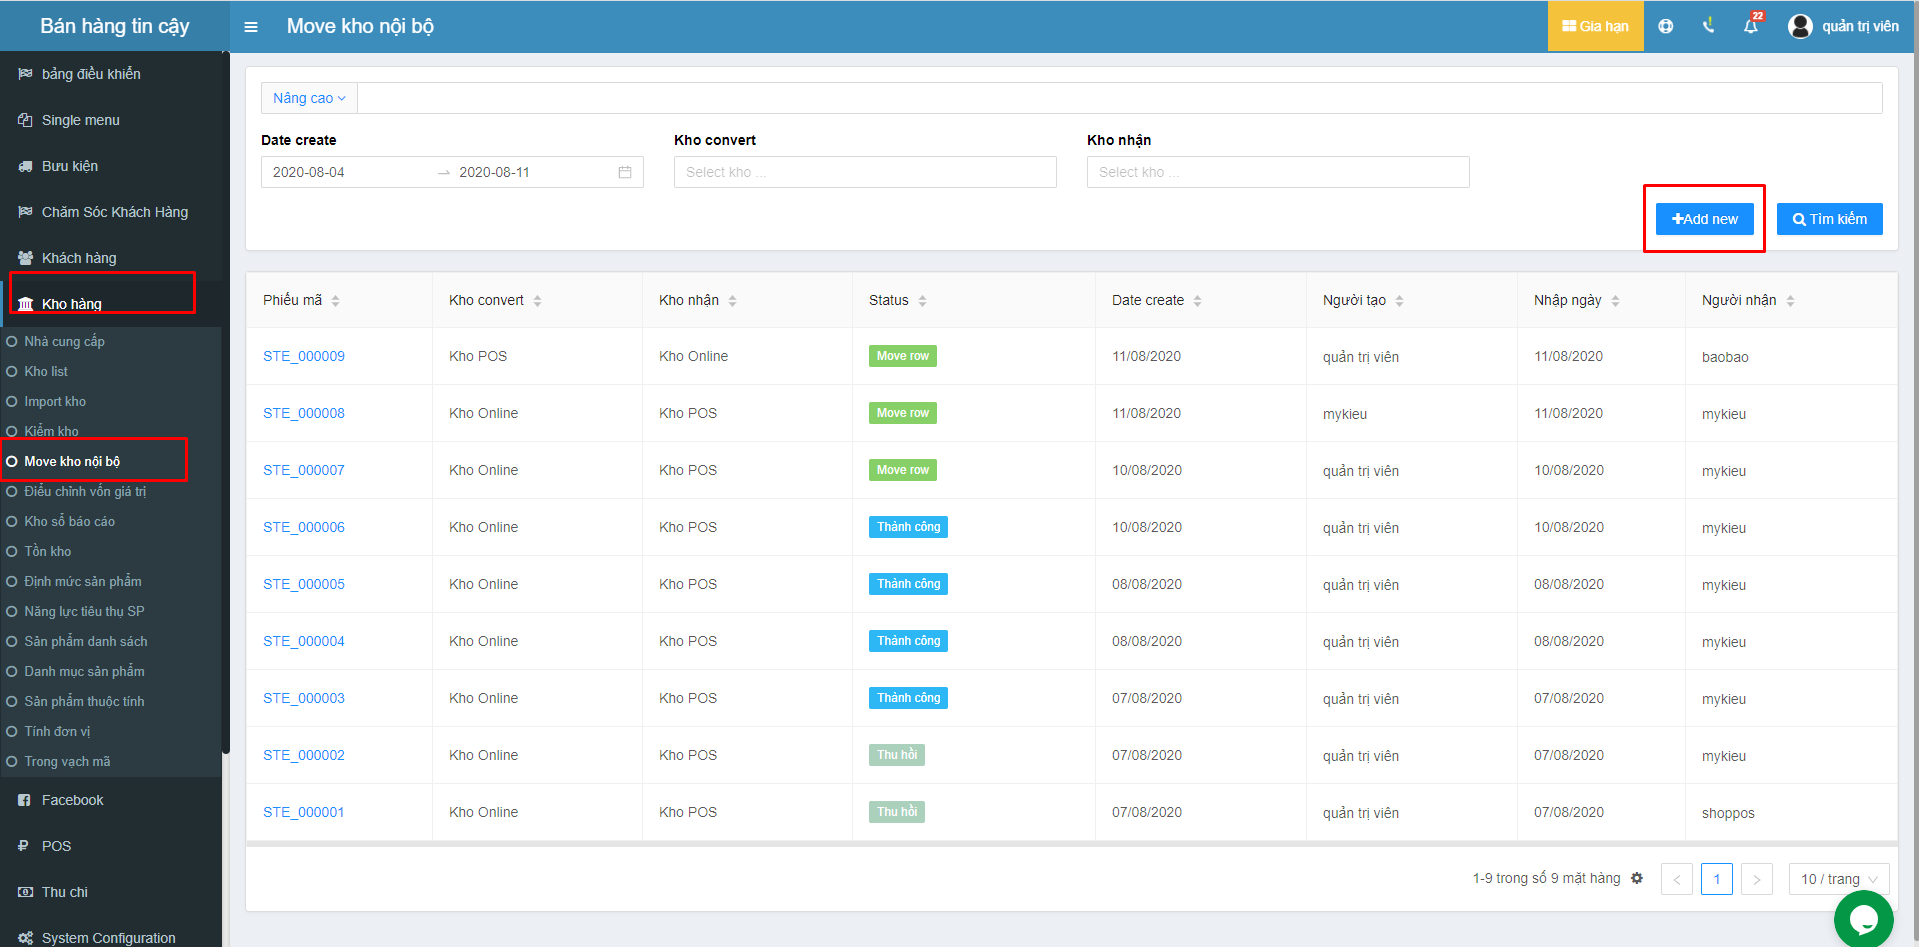Click the globe language icon
Viewport: 1919px width, 947px height.
tap(1665, 27)
